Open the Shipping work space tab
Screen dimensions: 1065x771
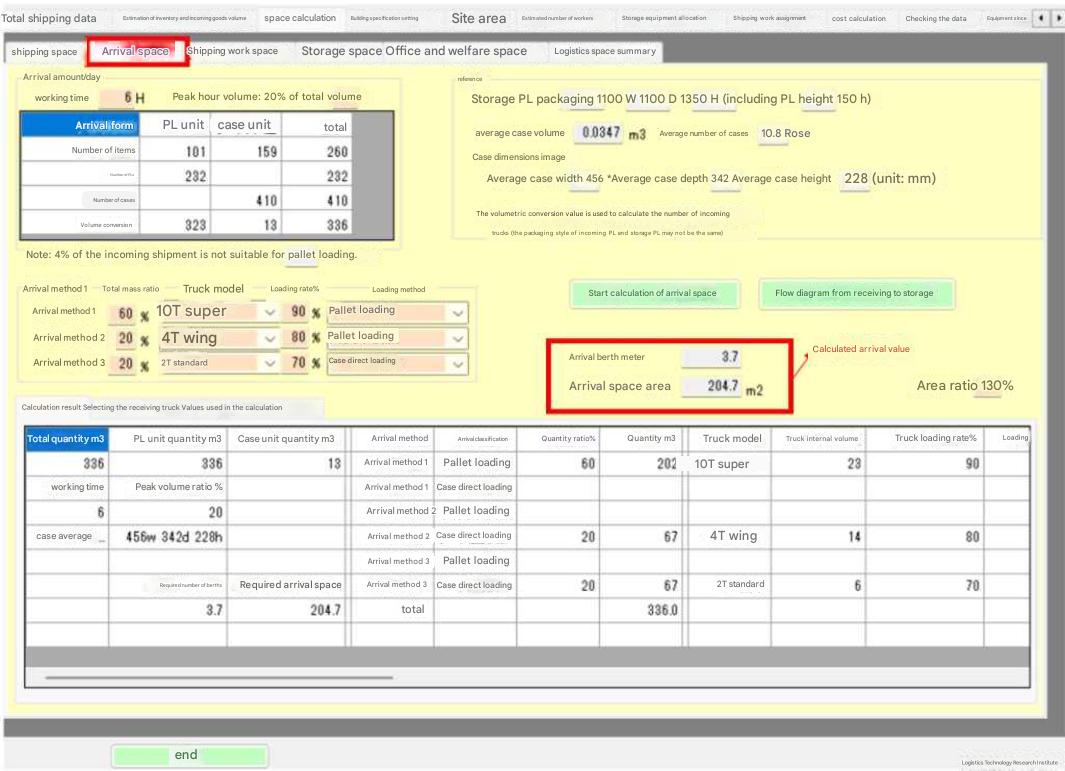(232, 51)
